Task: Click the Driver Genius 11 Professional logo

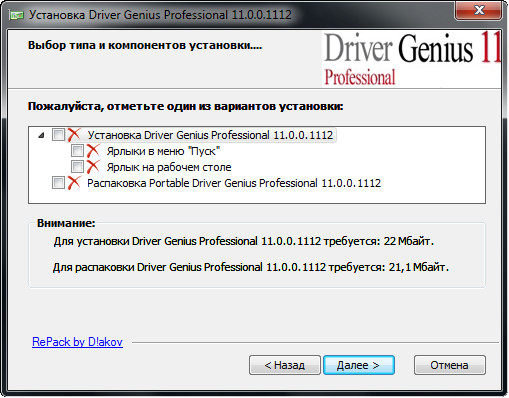Action: pos(412,59)
